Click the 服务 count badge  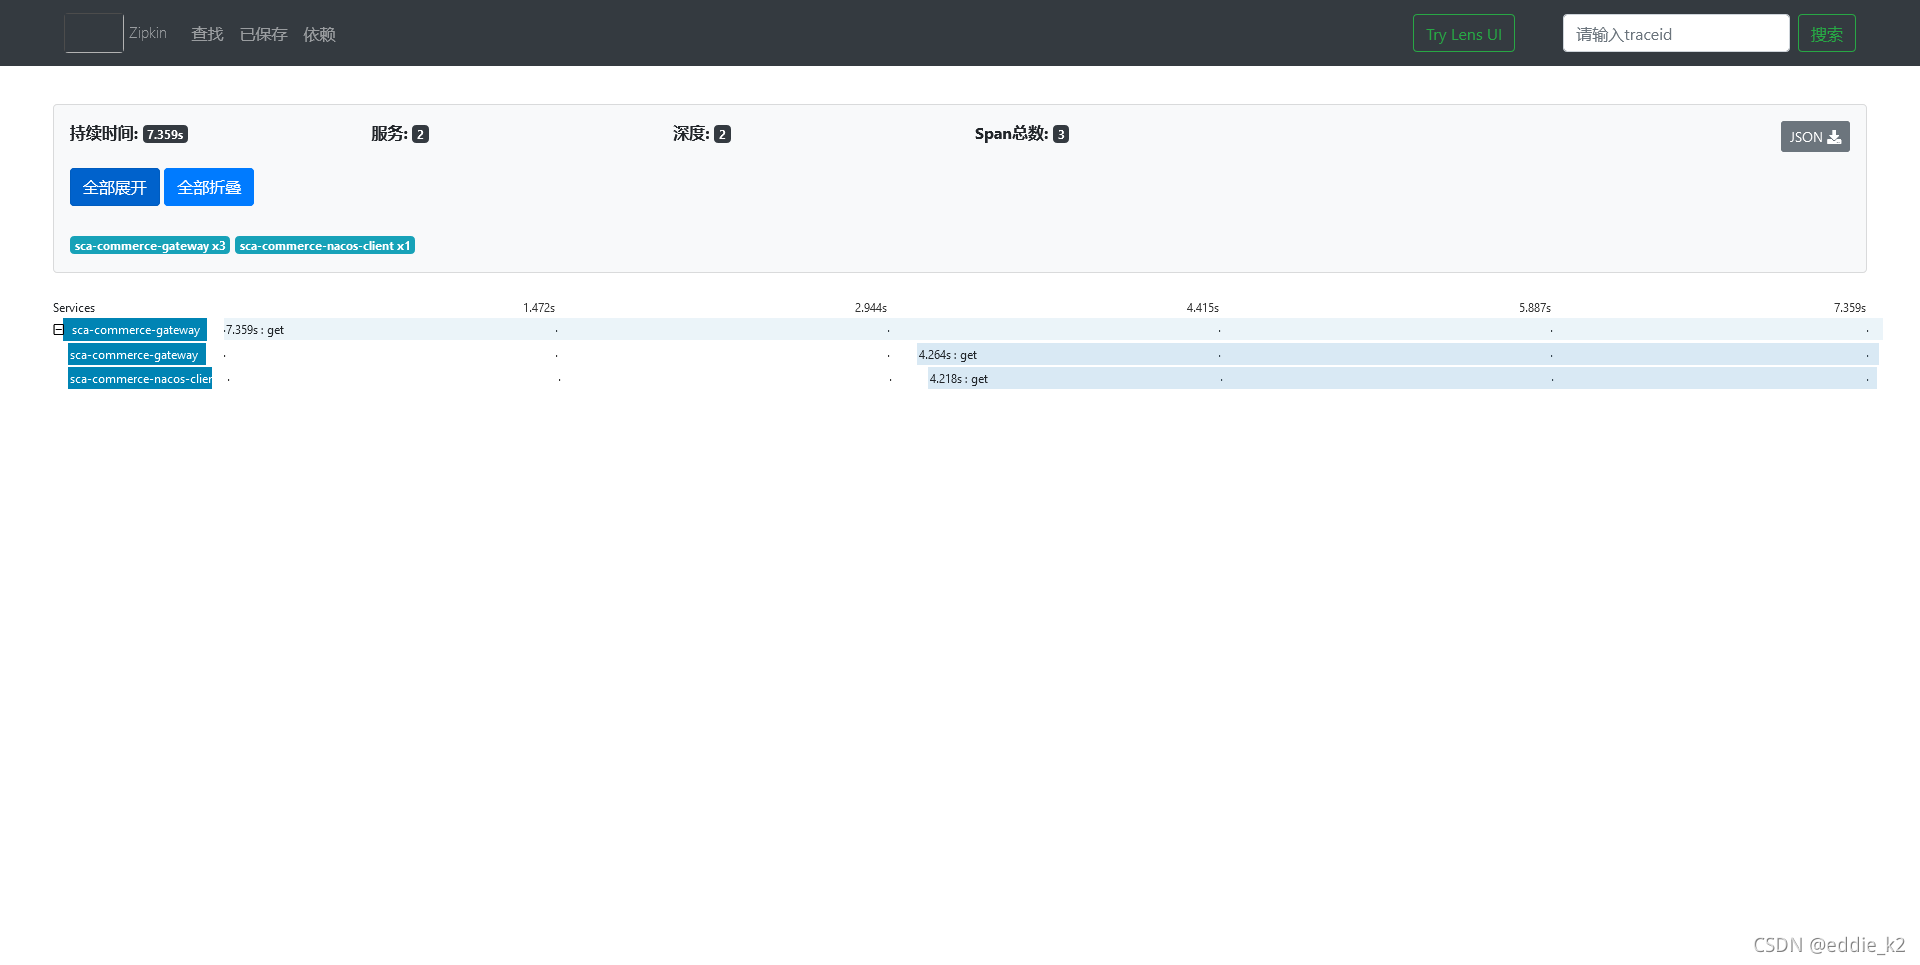pos(420,134)
